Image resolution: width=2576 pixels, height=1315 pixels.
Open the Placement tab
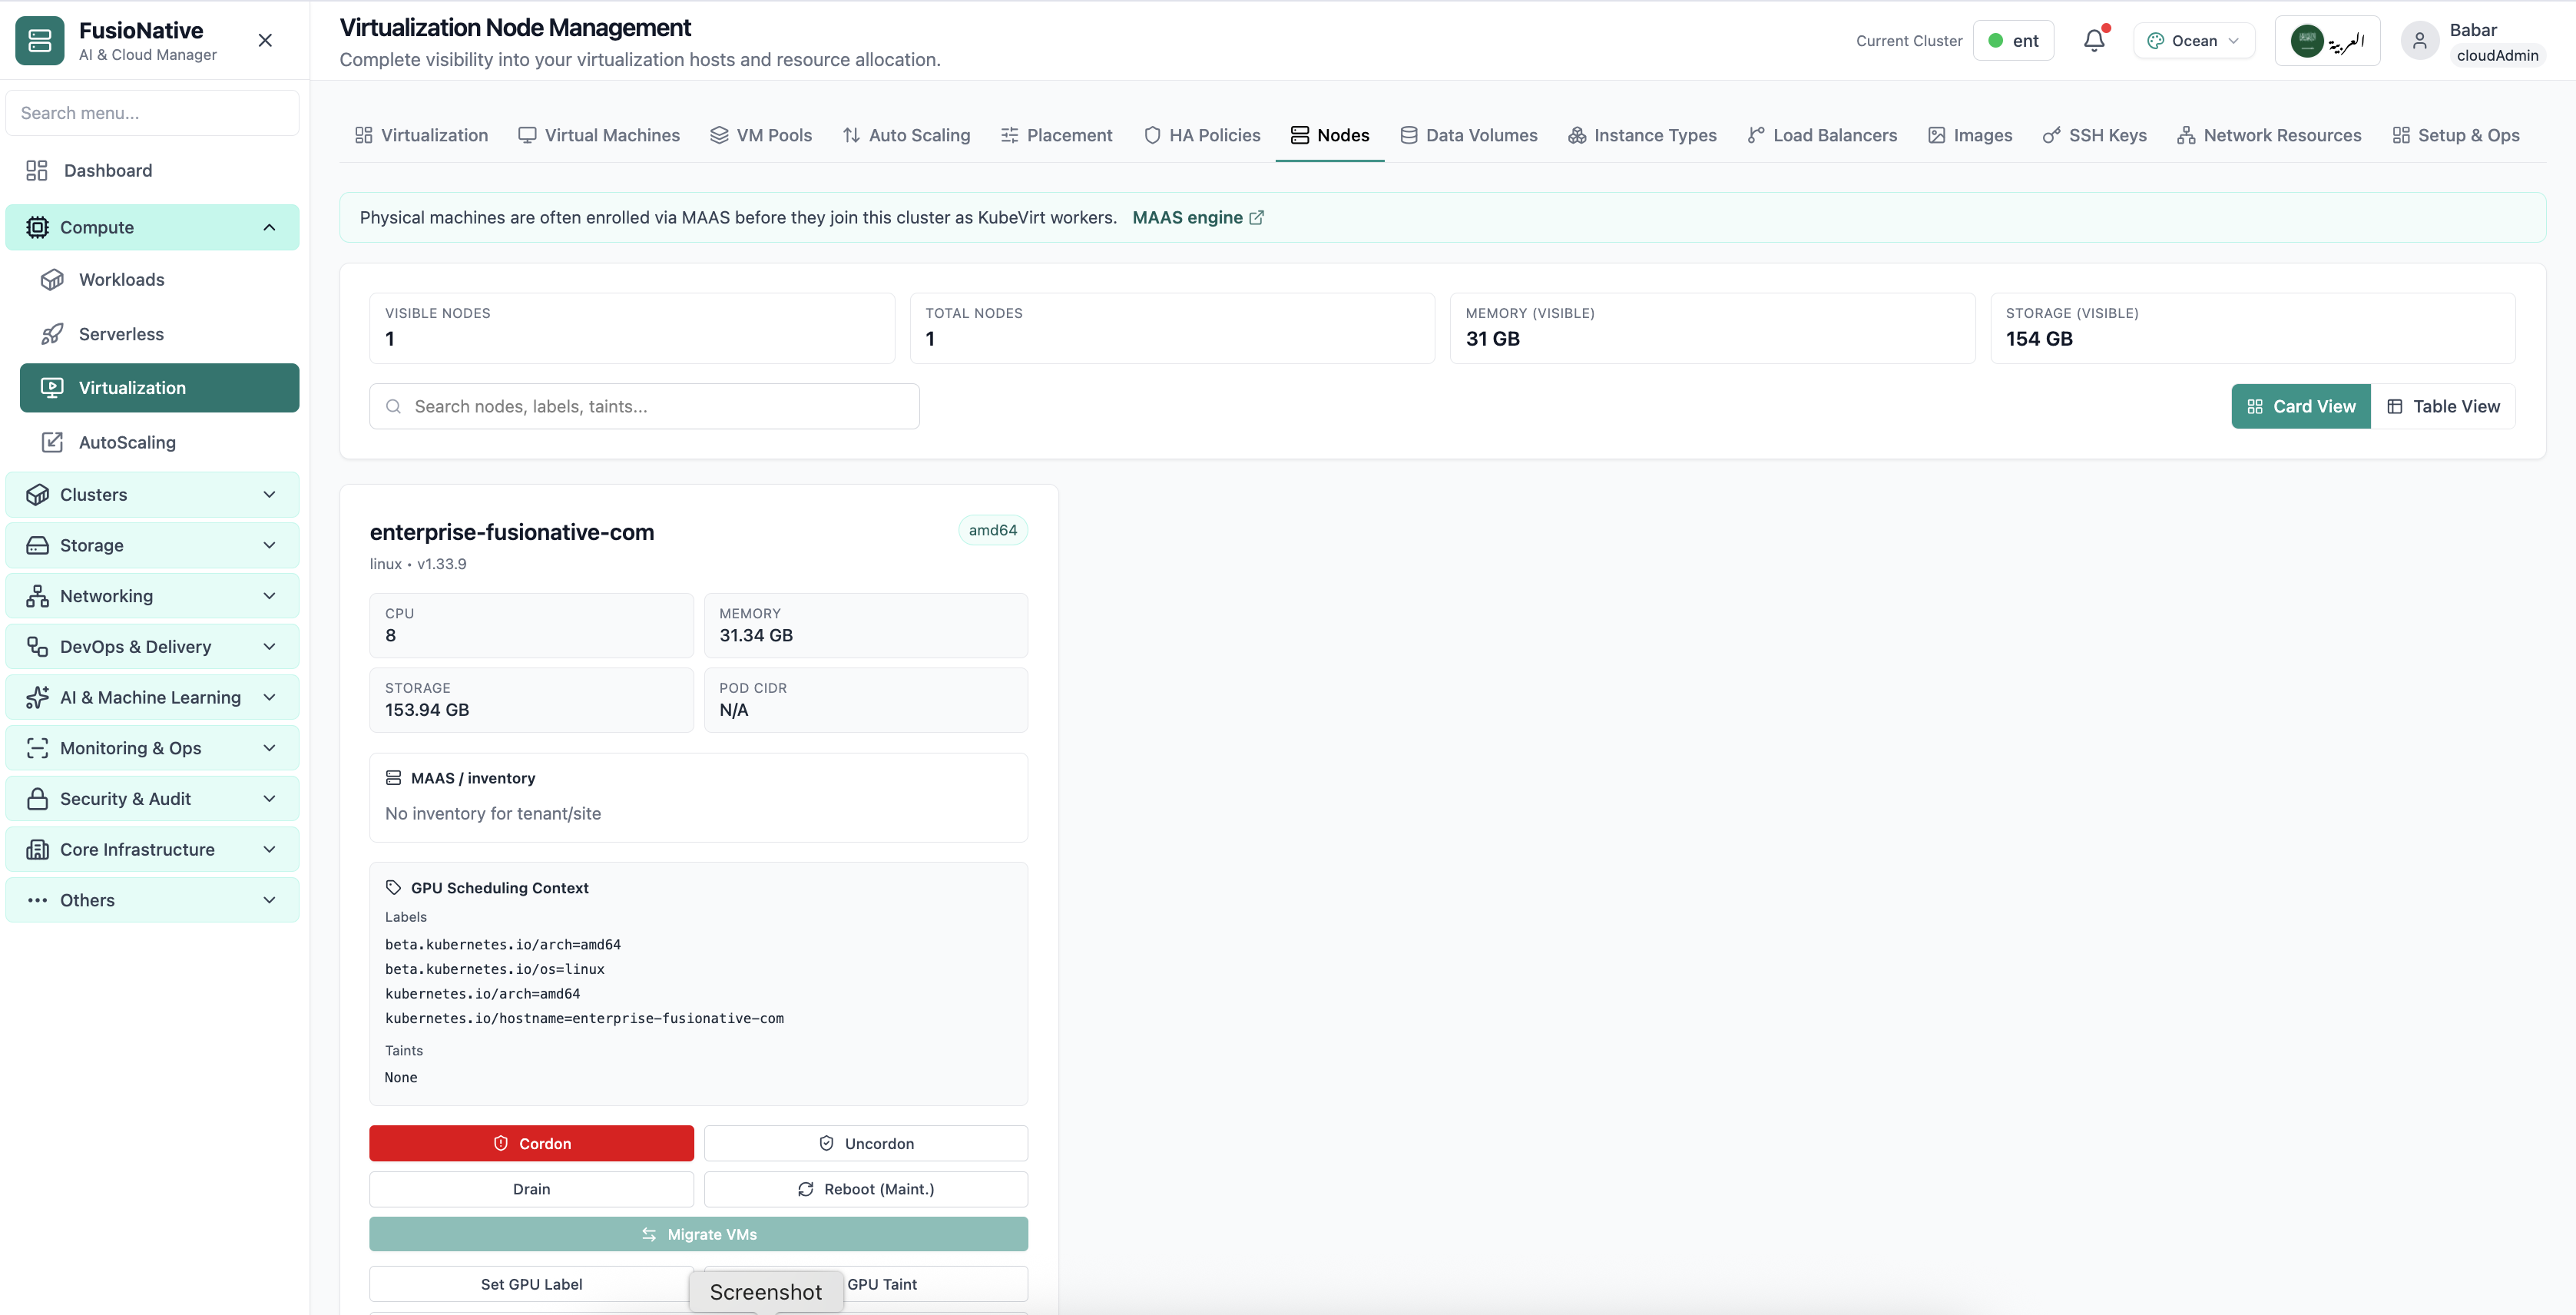point(1056,135)
